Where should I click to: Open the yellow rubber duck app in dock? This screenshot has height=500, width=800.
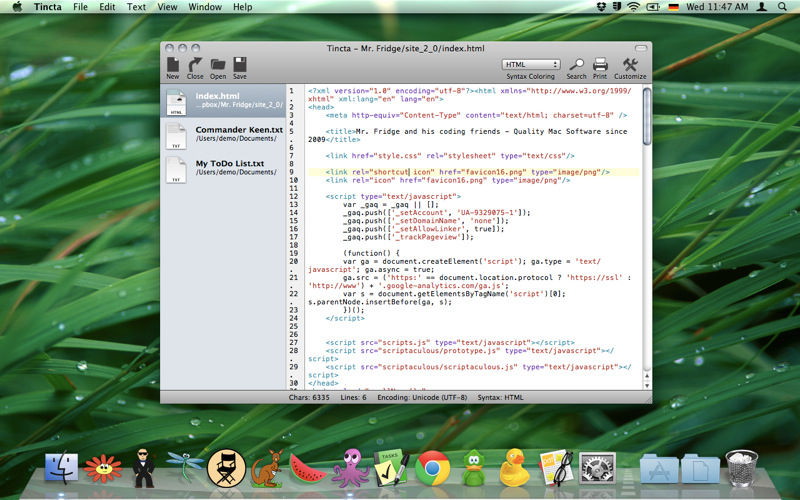coord(514,467)
